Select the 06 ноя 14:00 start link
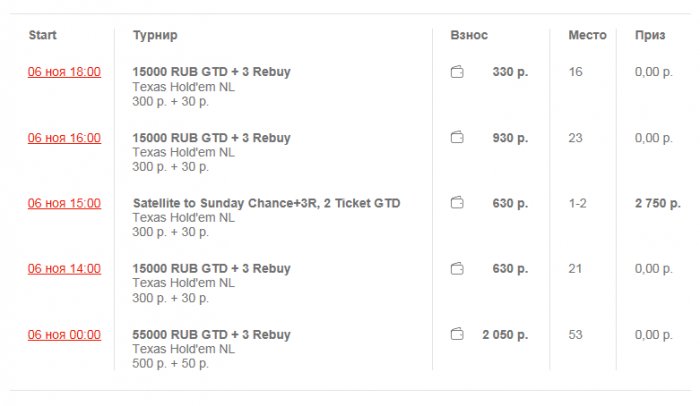The height and width of the screenshot is (406, 700). click(64, 269)
